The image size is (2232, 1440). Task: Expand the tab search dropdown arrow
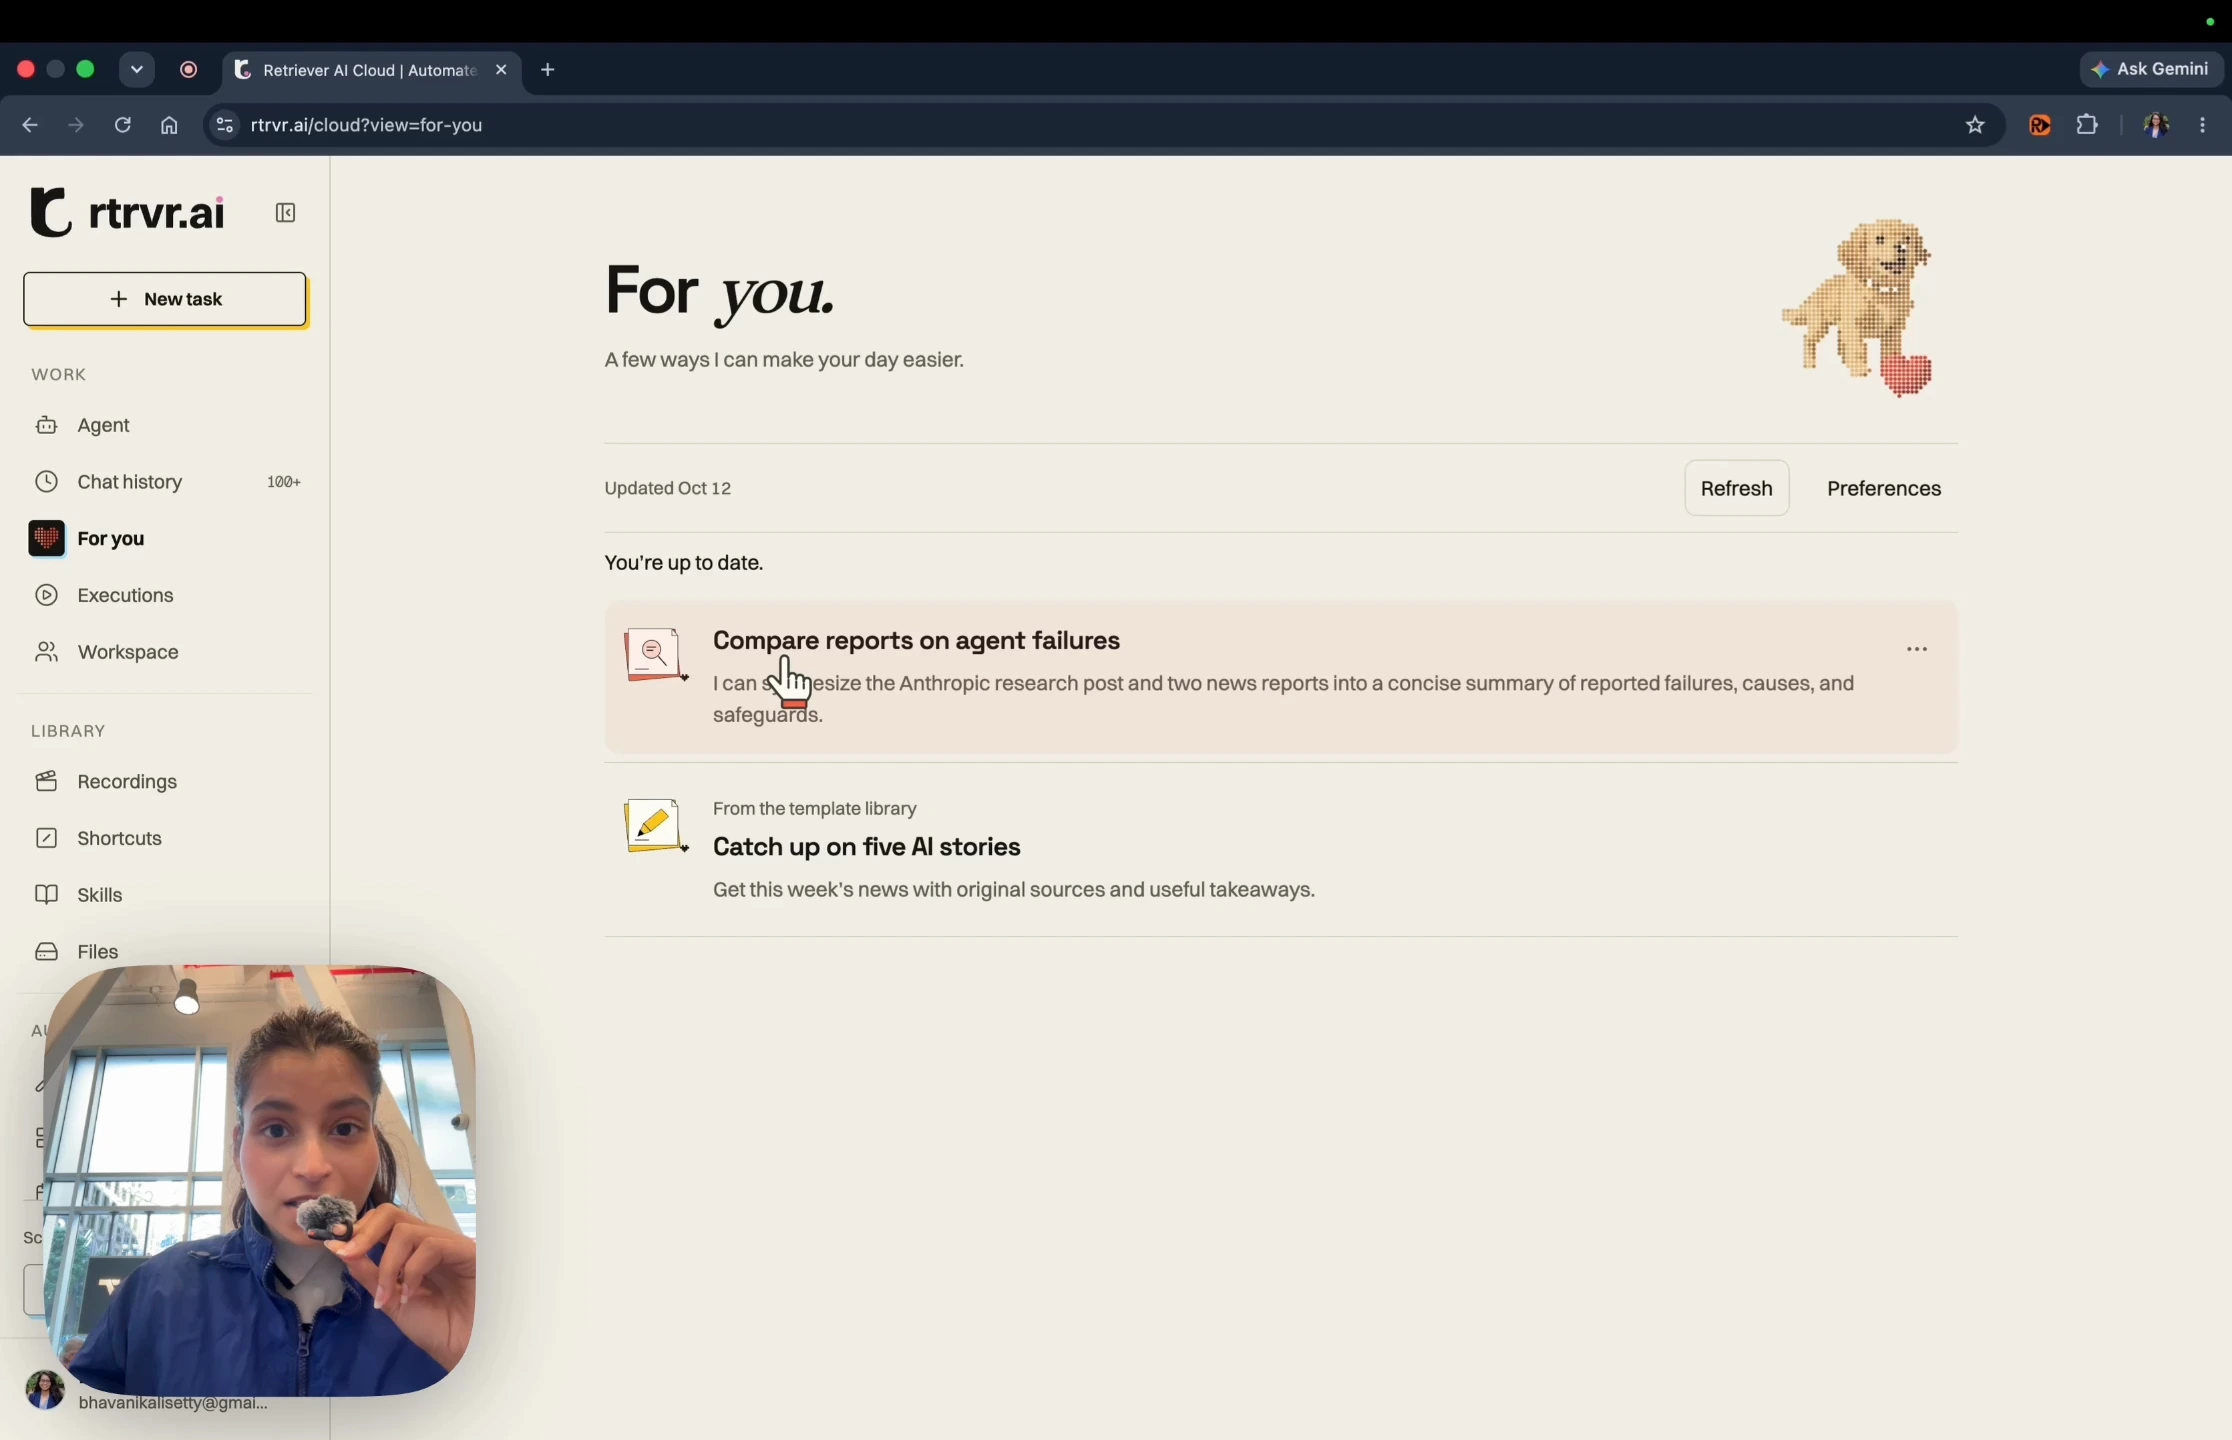[x=137, y=70]
